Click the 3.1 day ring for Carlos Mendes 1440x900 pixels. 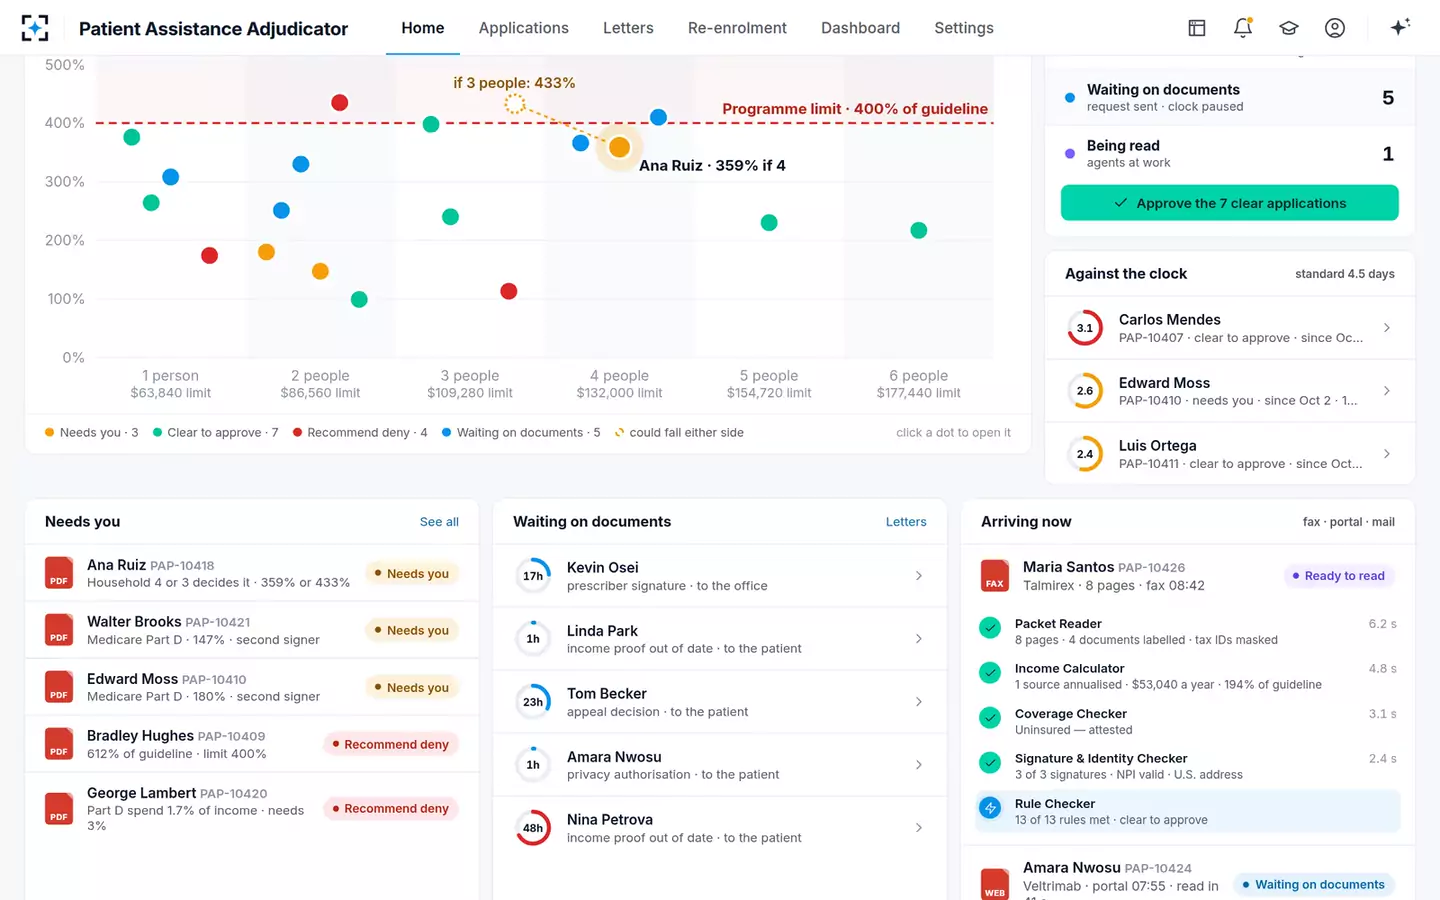pyautogui.click(x=1085, y=328)
